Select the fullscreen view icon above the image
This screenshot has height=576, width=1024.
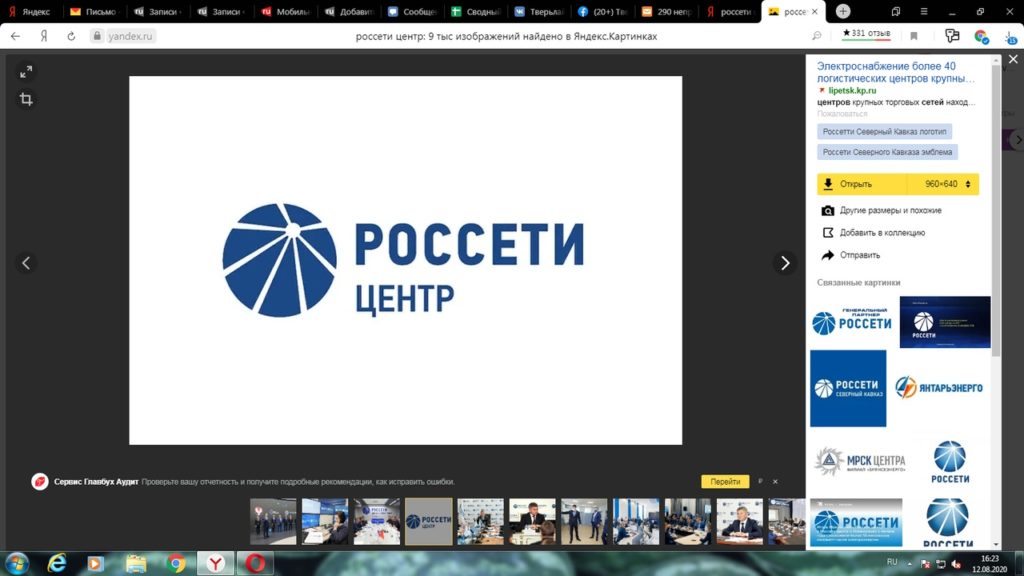click(x=25, y=71)
